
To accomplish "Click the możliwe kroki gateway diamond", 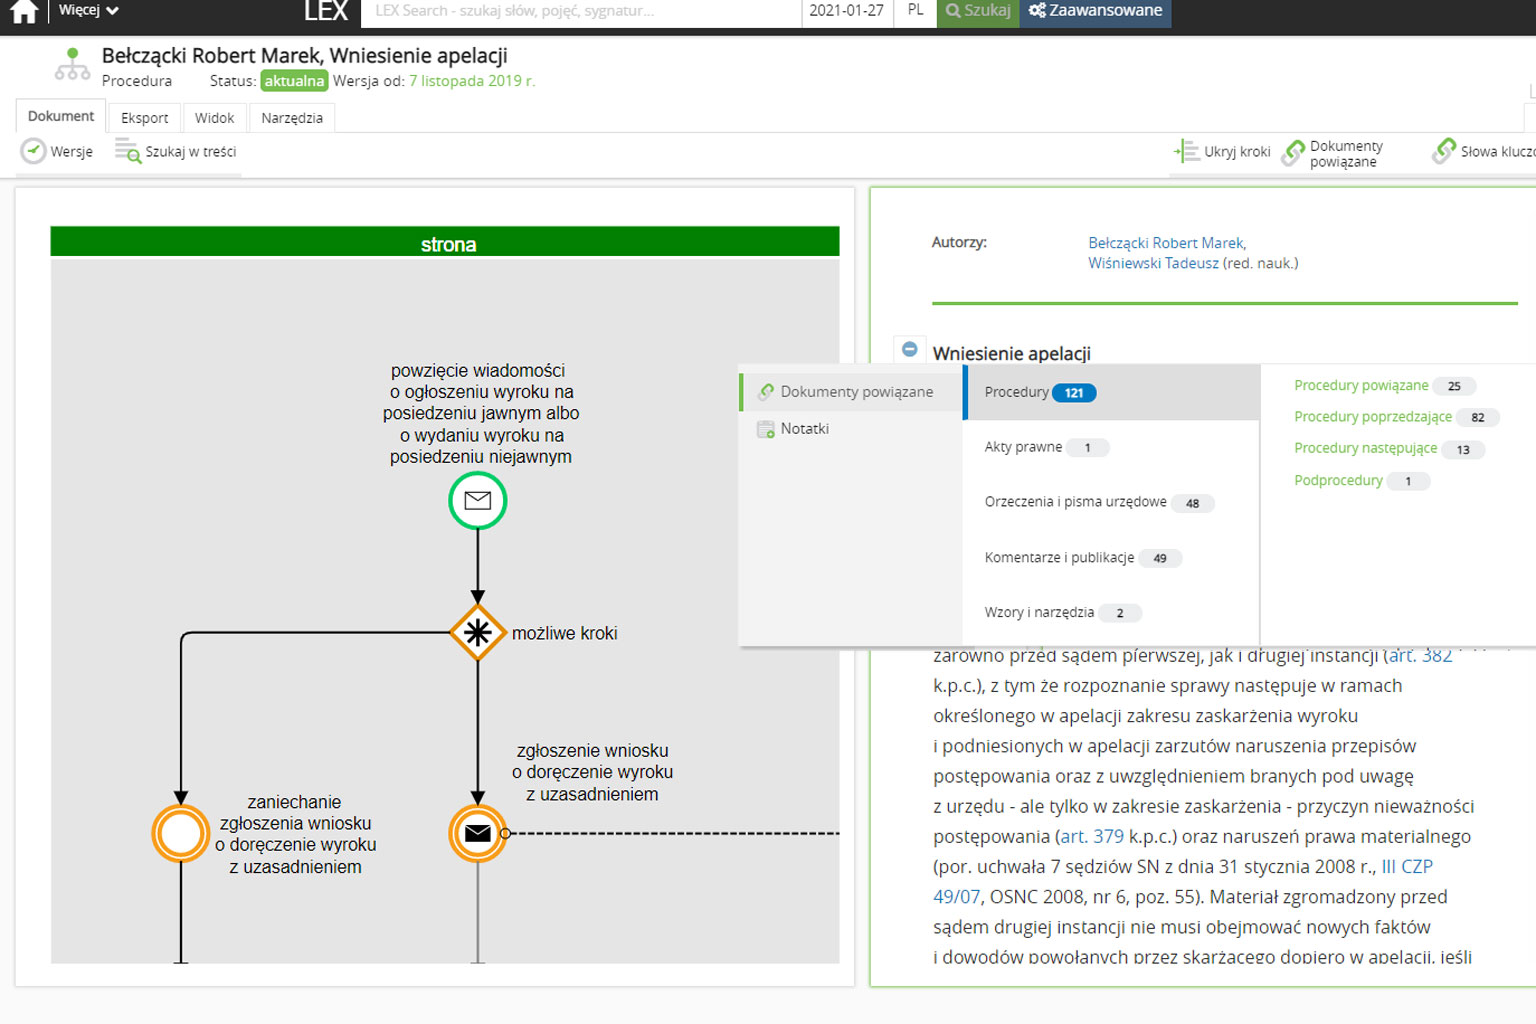I will (x=478, y=632).
